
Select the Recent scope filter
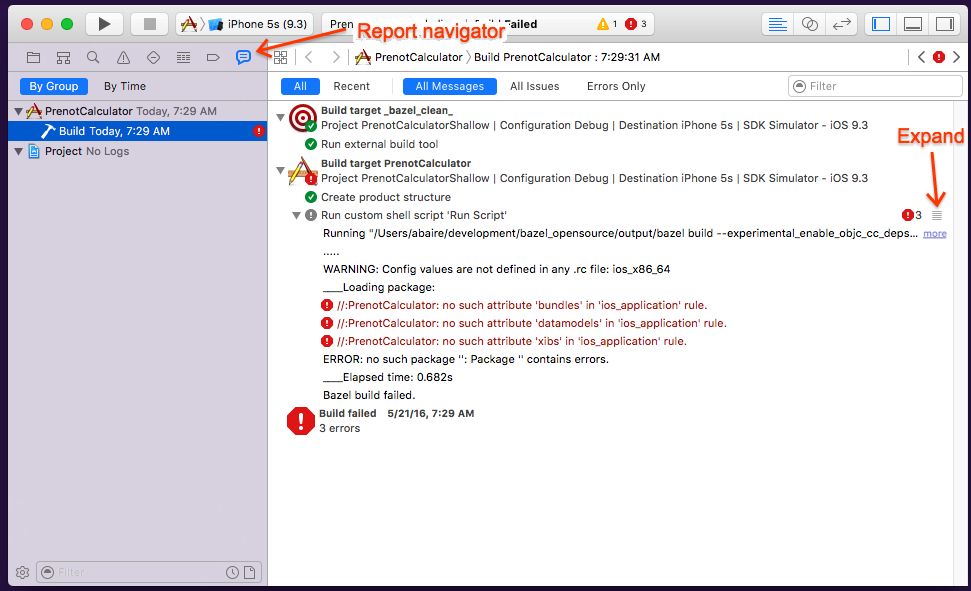pos(351,86)
